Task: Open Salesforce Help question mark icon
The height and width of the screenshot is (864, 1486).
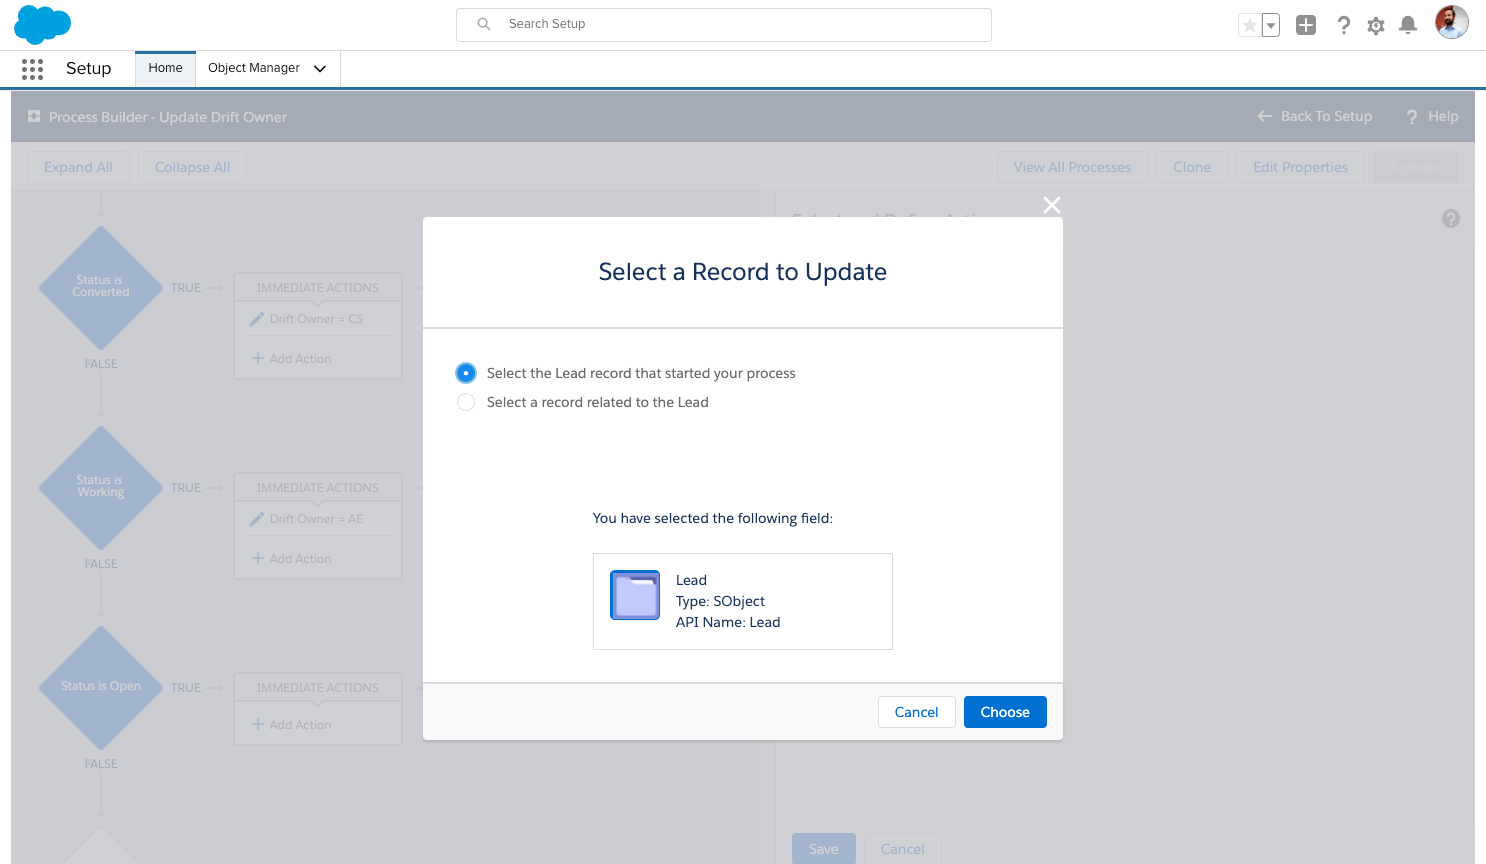Action: click(1343, 25)
